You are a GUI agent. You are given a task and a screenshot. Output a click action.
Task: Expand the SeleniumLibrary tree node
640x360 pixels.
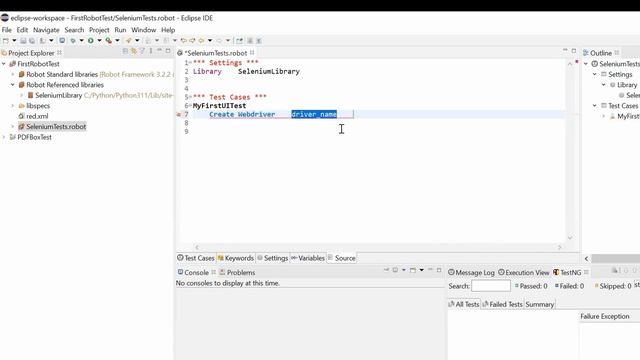pyautogui.click(x=22, y=95)
